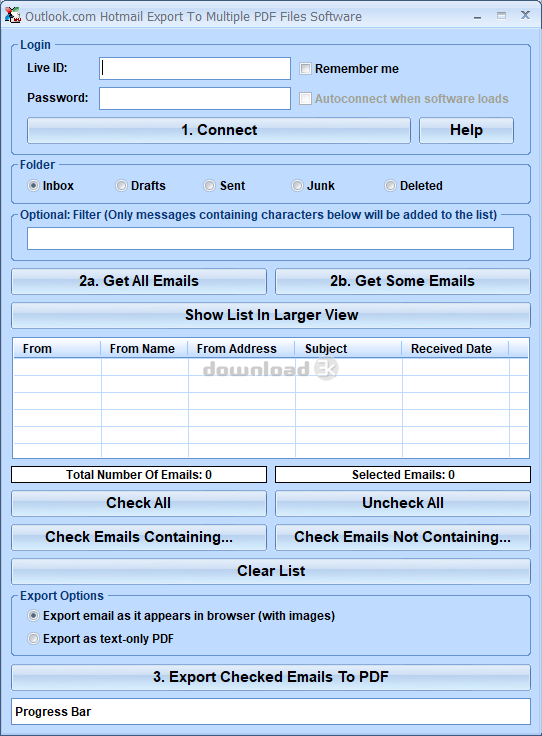
Task: Select Export as text-only PDF option
Action: [33, 639]
